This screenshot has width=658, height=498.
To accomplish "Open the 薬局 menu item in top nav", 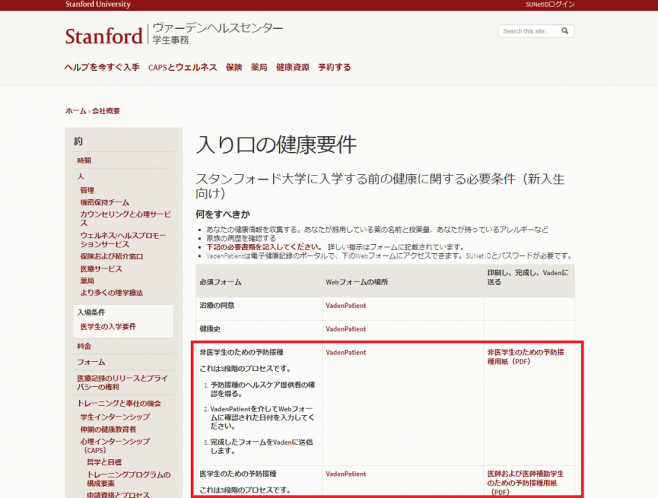I will [259, 67].
